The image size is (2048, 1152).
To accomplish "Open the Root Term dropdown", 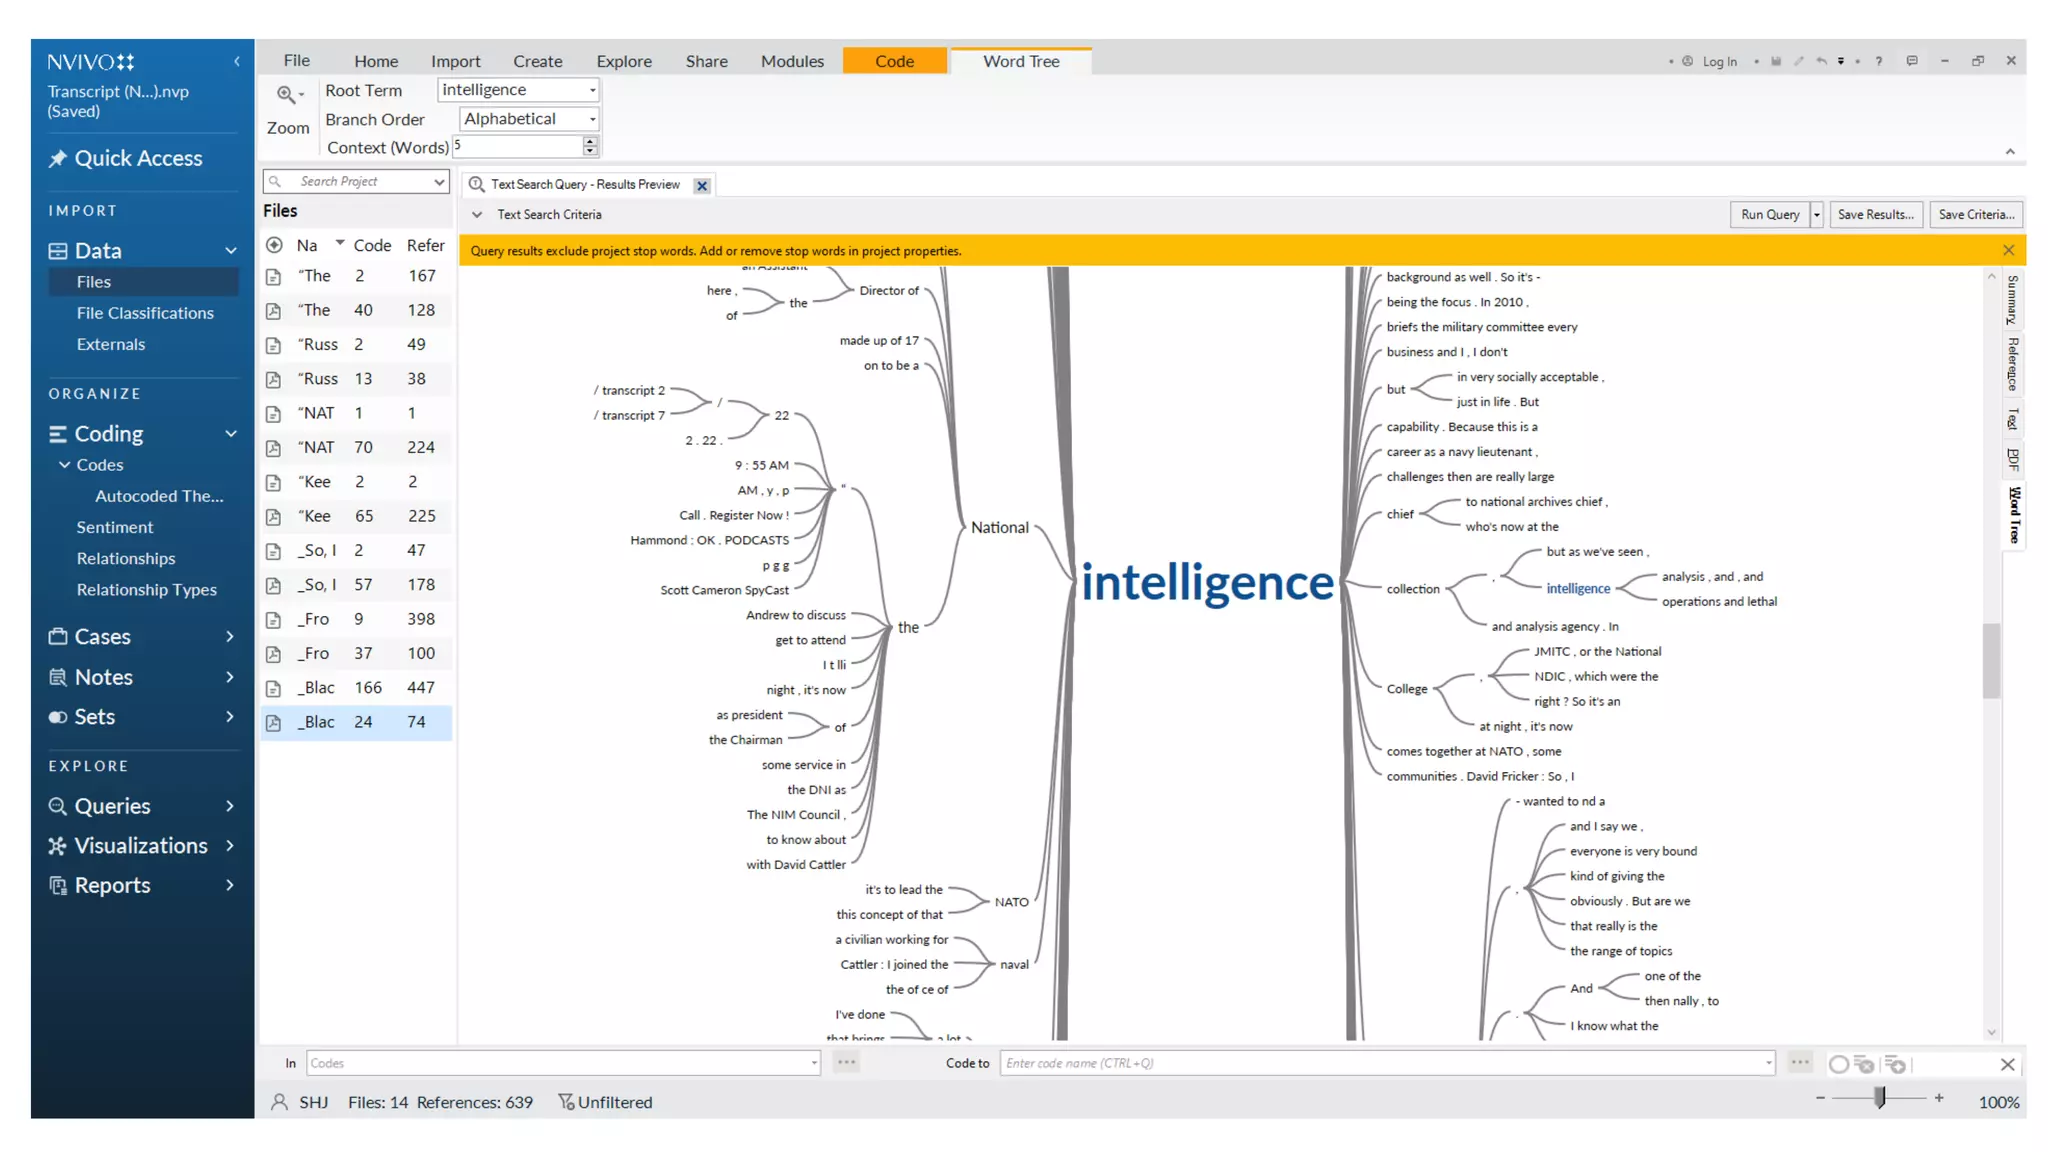I will 592,90.
